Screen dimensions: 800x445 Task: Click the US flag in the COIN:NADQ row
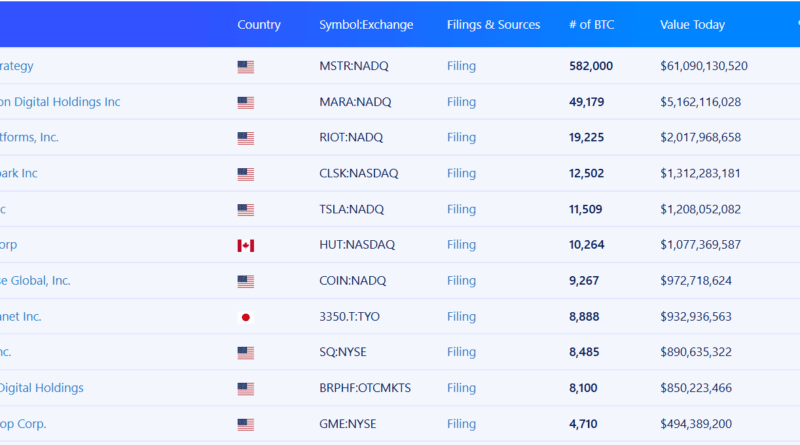pos(245,281)
